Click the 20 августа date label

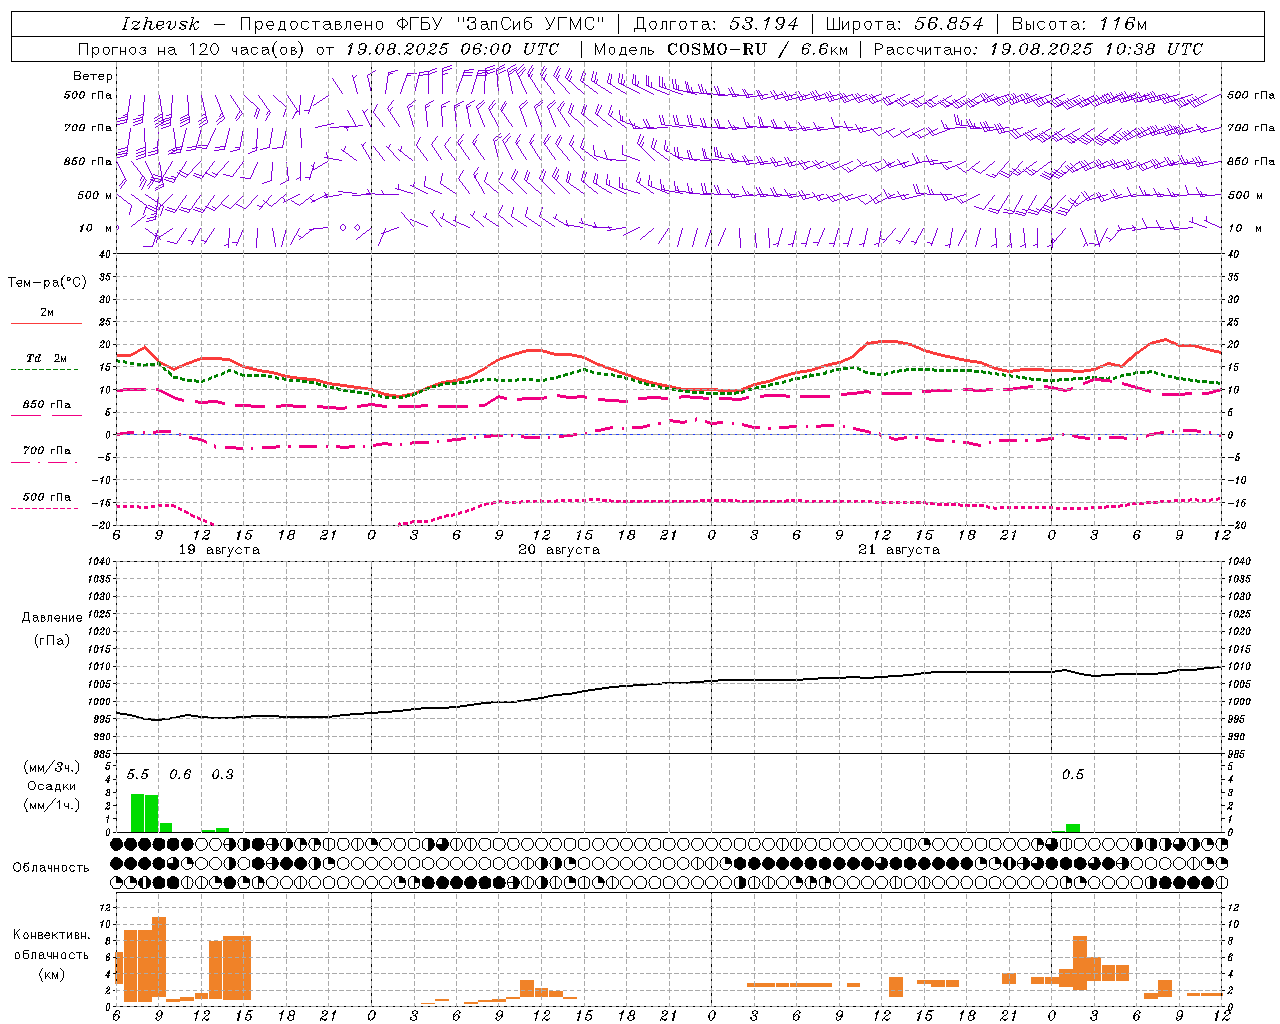559,550
